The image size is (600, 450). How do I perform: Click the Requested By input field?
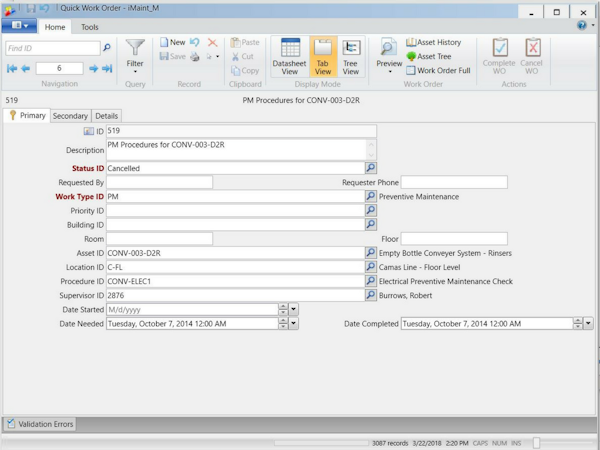coord(159,183)
